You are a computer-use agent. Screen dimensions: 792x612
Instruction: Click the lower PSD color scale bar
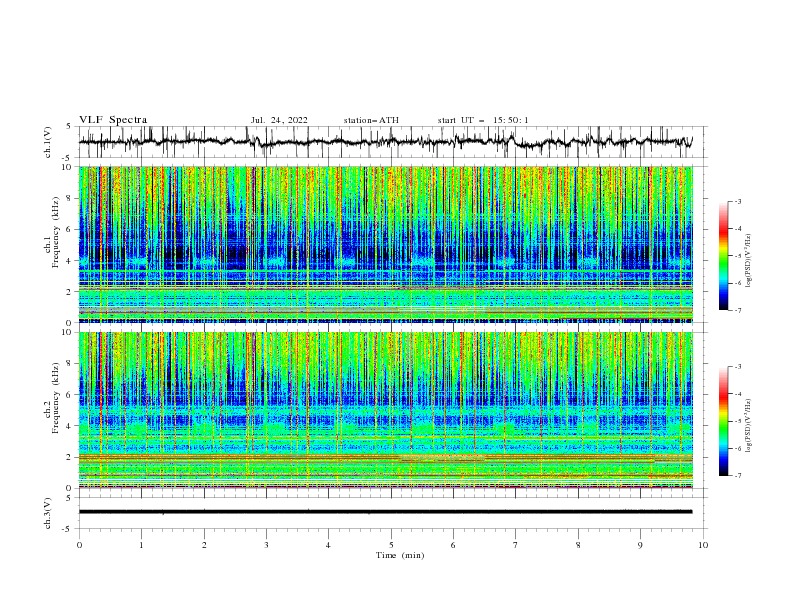coord(724,421)
